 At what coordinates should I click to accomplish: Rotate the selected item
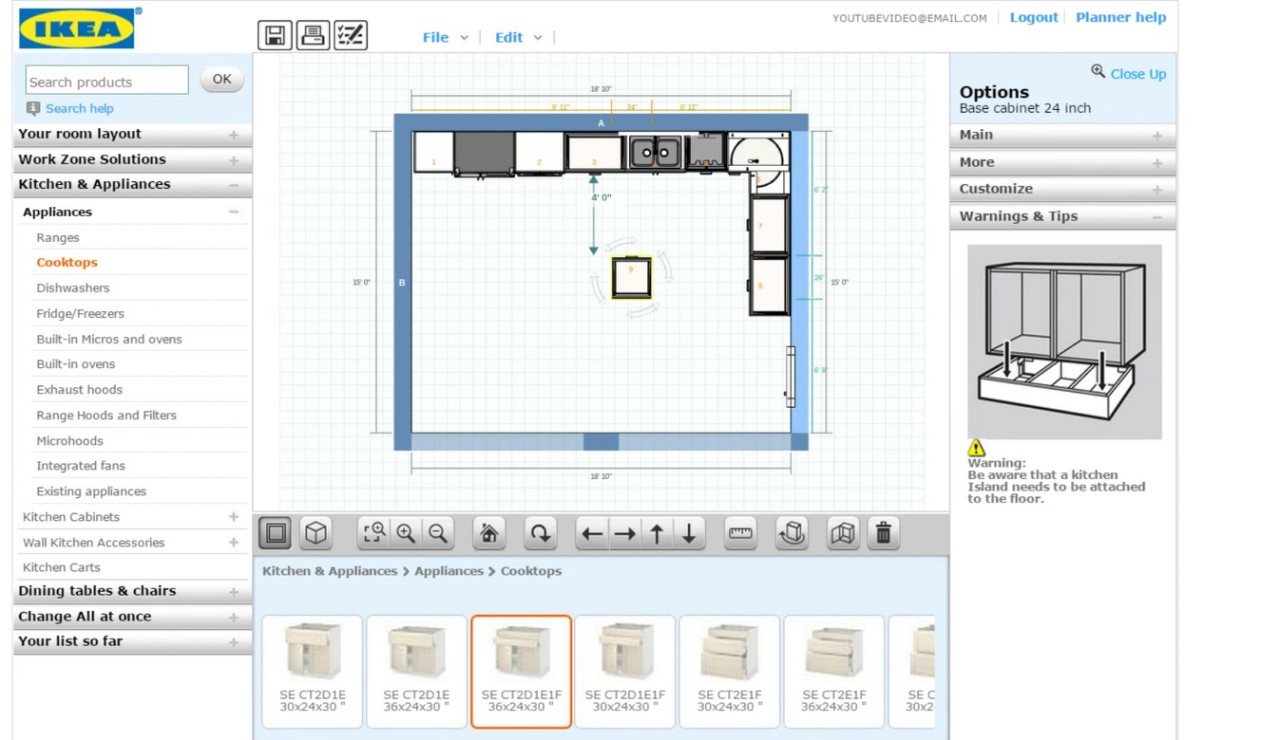click(540, 533)
